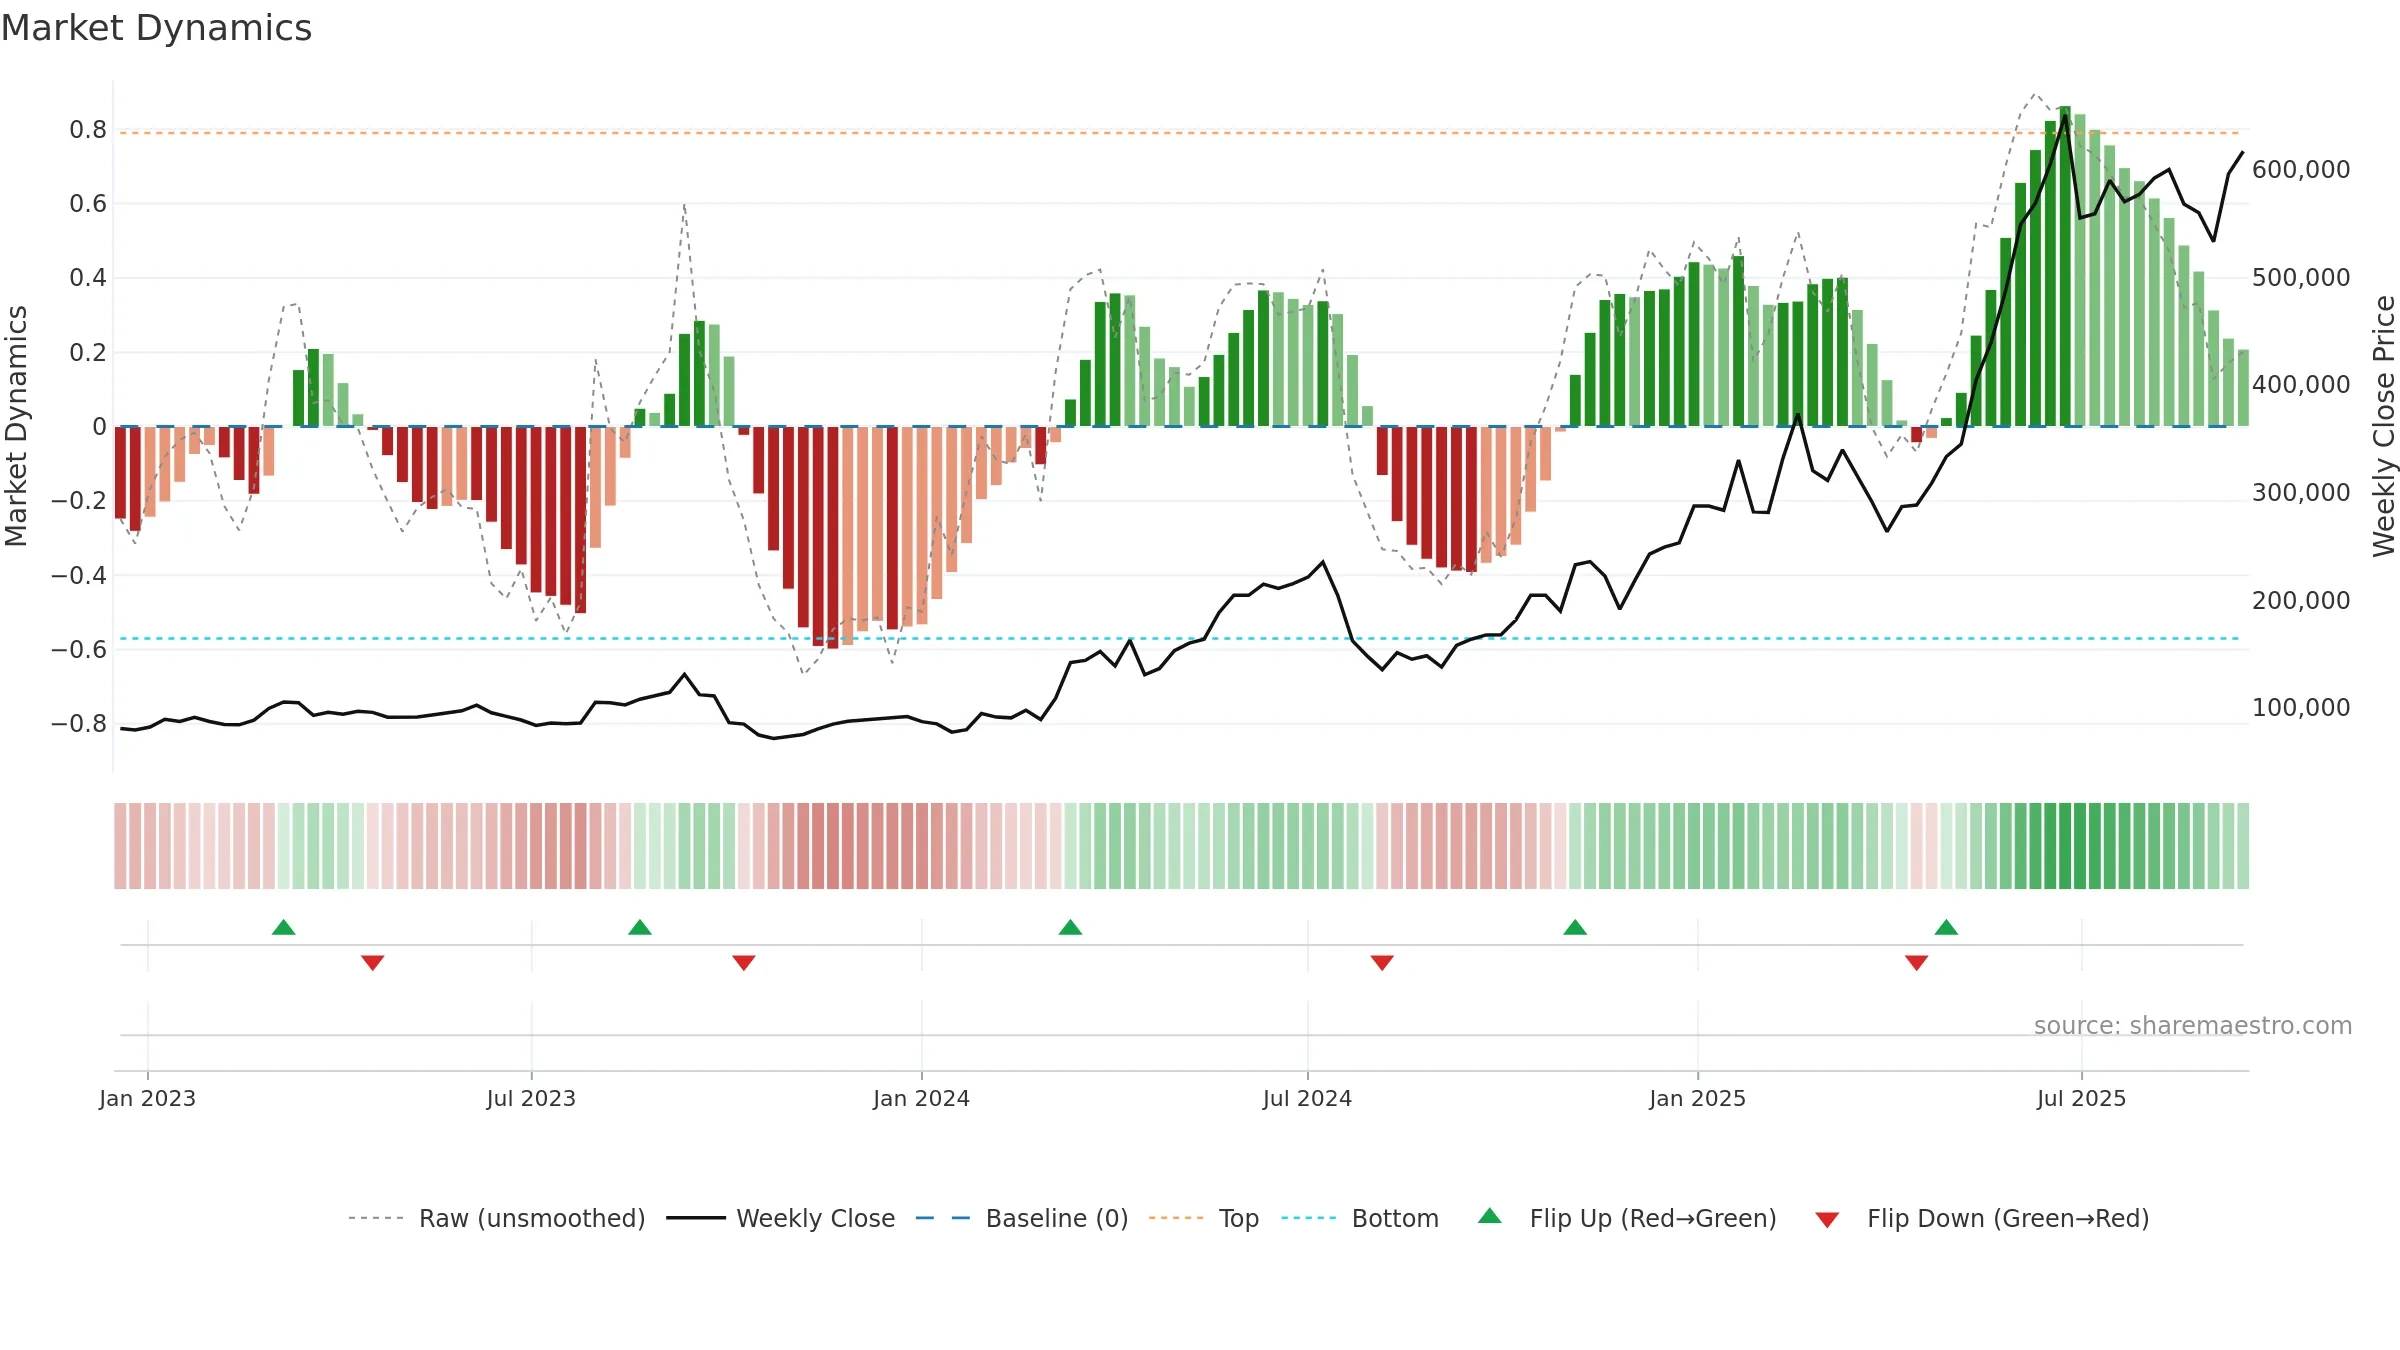Viewport: 2400px width, 1350px height.
Task: Click the −0.4 left y-axis label
Action: 78,575
